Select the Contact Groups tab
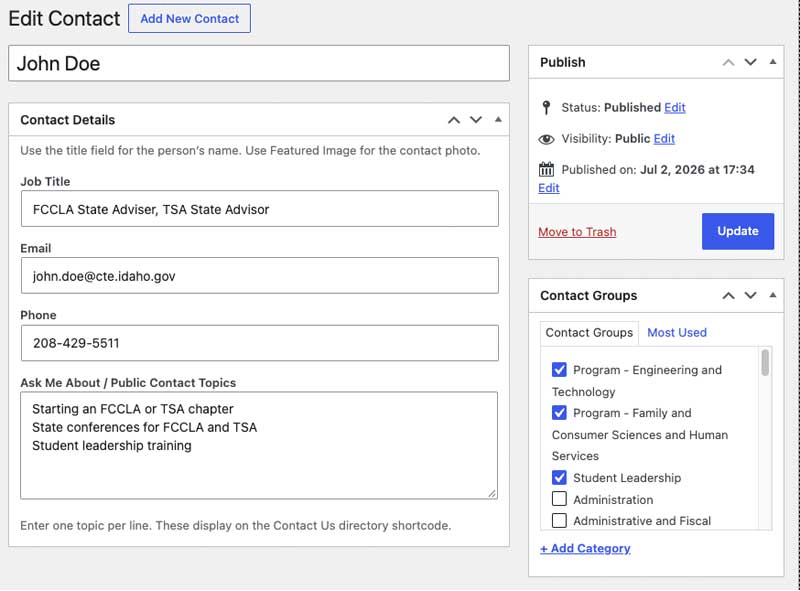Image resolution: width=800 pixels, height=591 pixels. coord(589,333)
